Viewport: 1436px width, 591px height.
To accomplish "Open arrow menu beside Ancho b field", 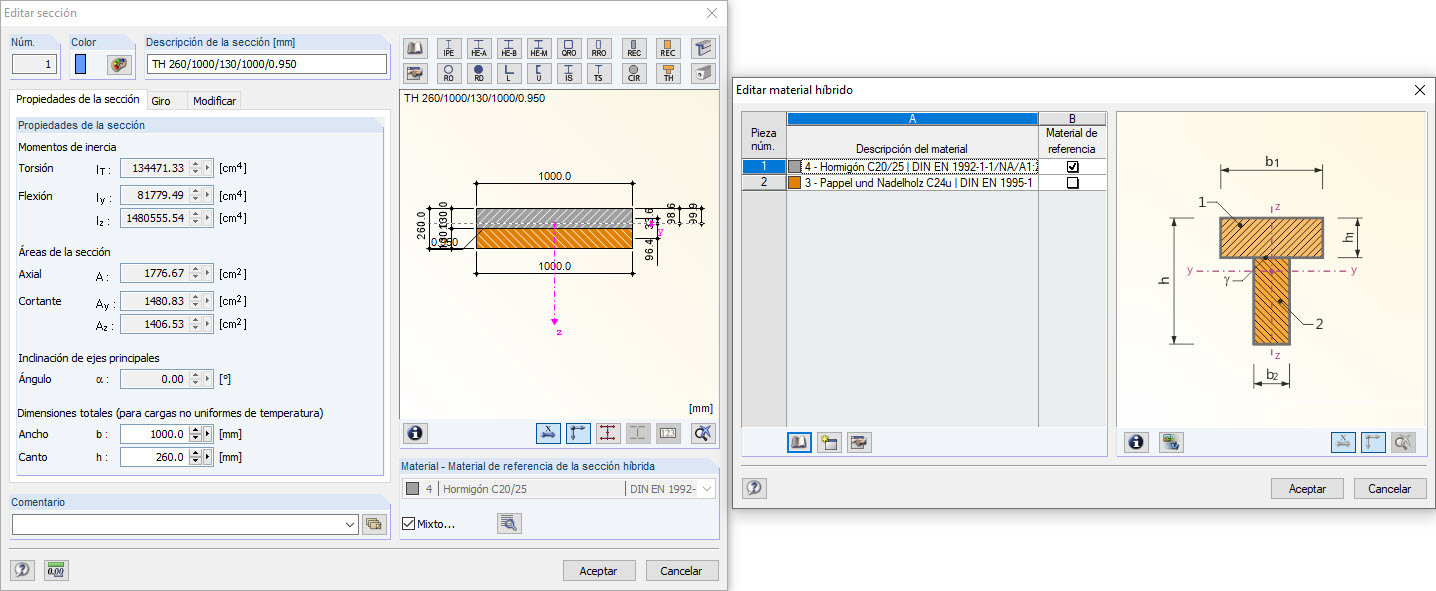I will (x=208, y=434).
